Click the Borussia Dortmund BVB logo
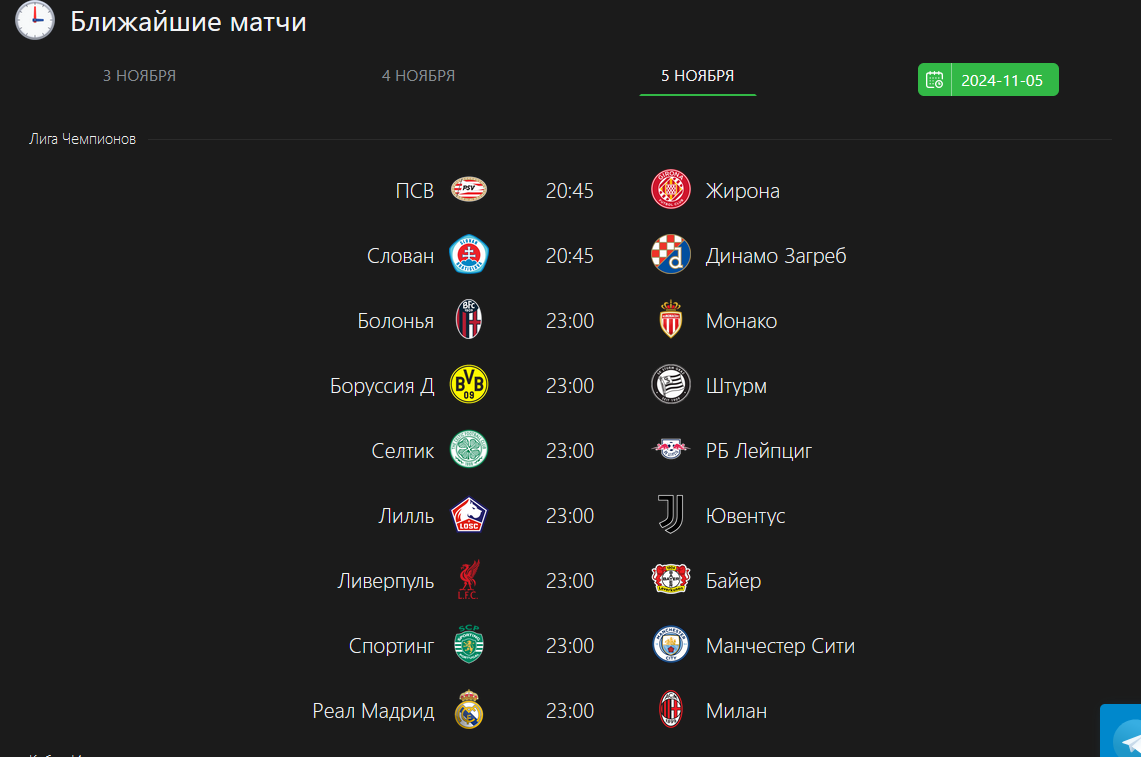 click(x=468, y=385)
